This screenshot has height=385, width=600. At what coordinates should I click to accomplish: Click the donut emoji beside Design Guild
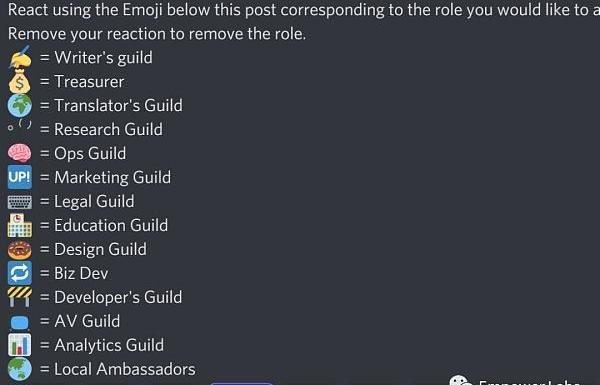(20, 250)
